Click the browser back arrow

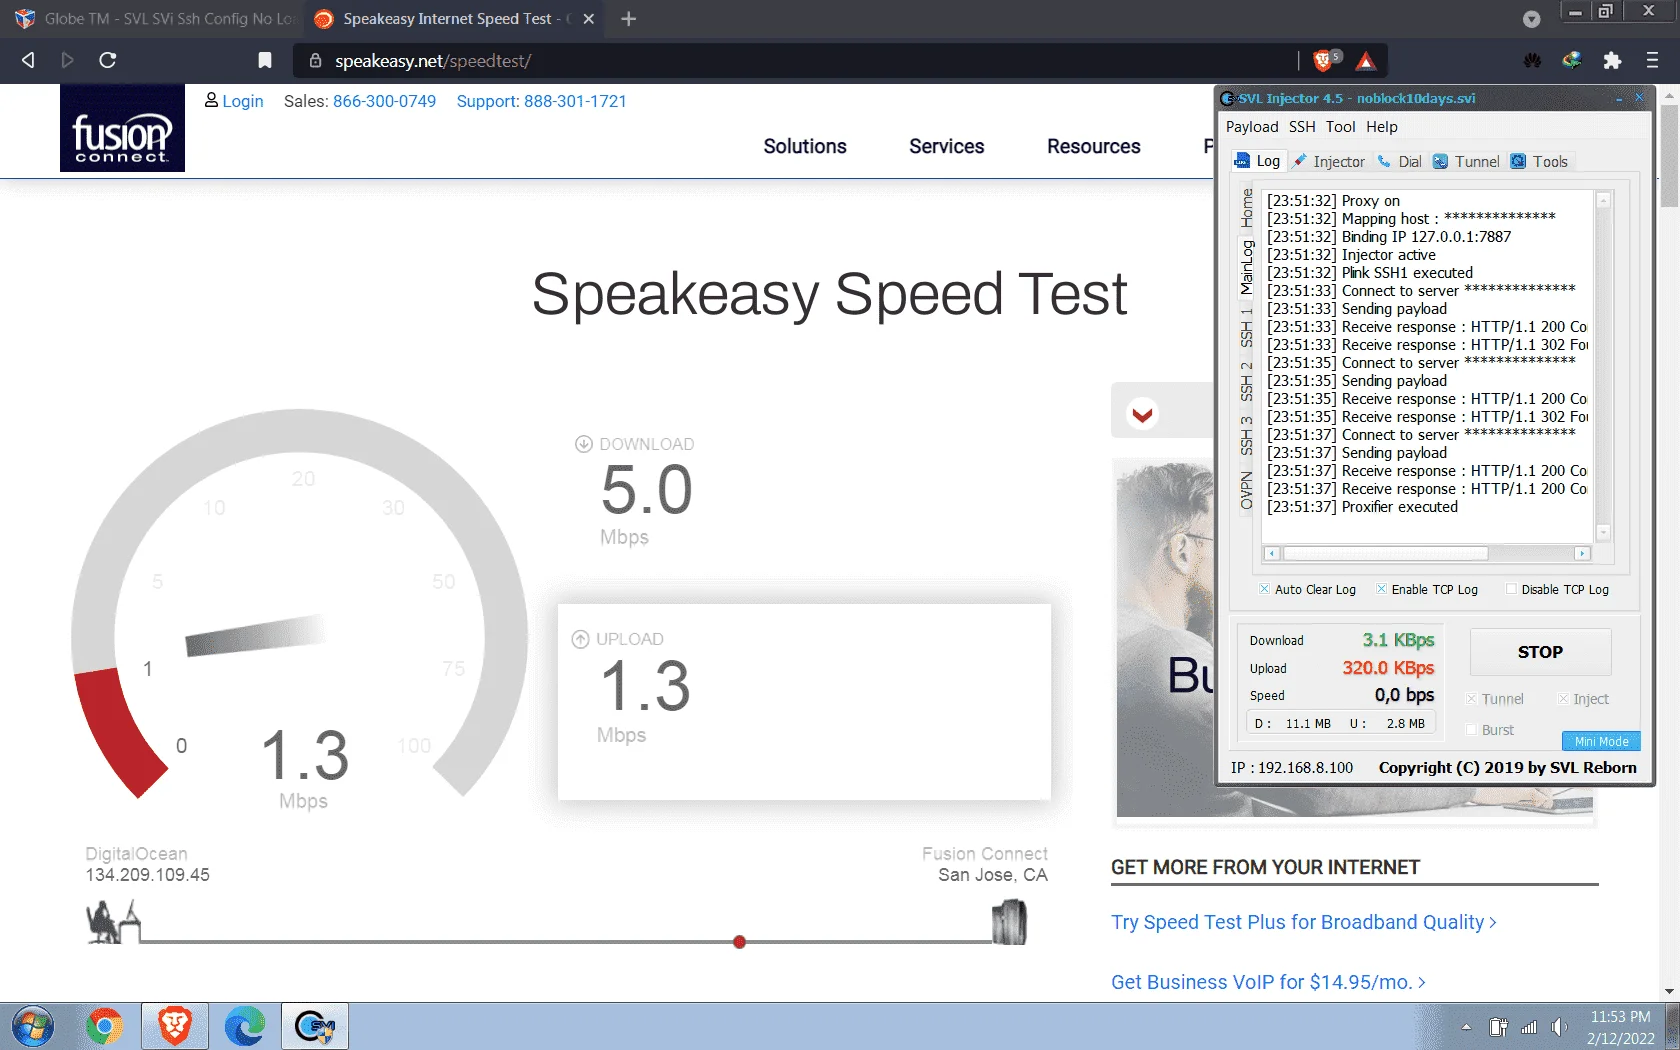pos(28,60)
